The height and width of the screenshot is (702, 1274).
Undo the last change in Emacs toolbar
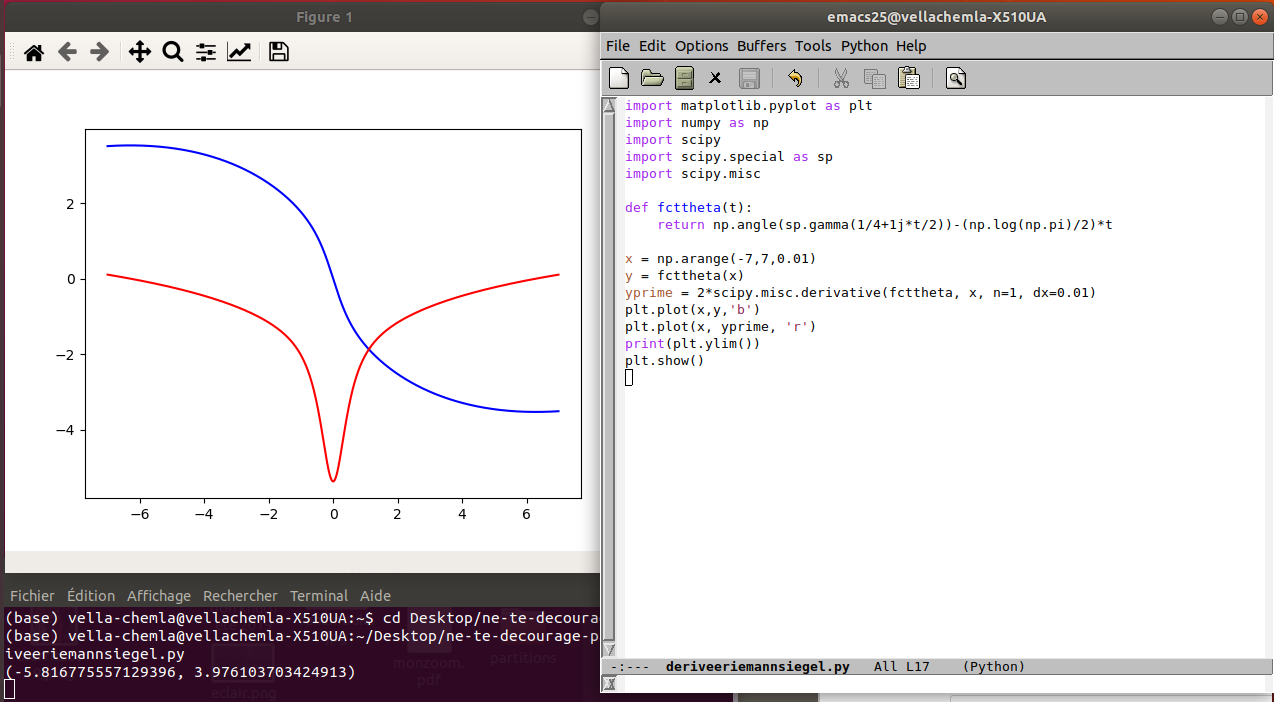[x=795, y=78]
